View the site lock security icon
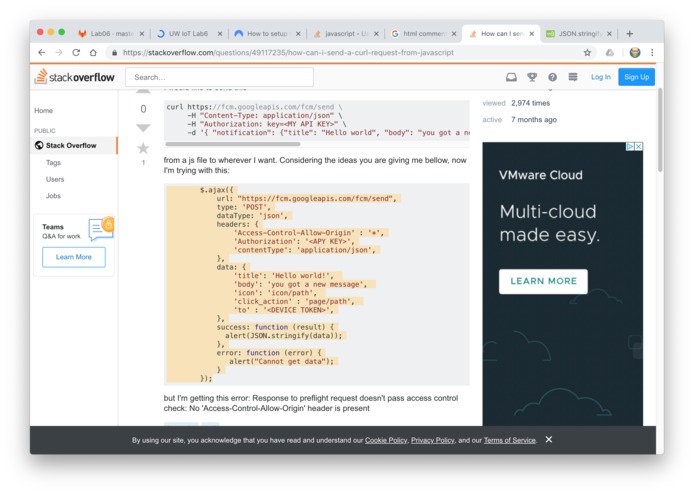Screen dimensions: 695x494 click(x=114, y=53)
